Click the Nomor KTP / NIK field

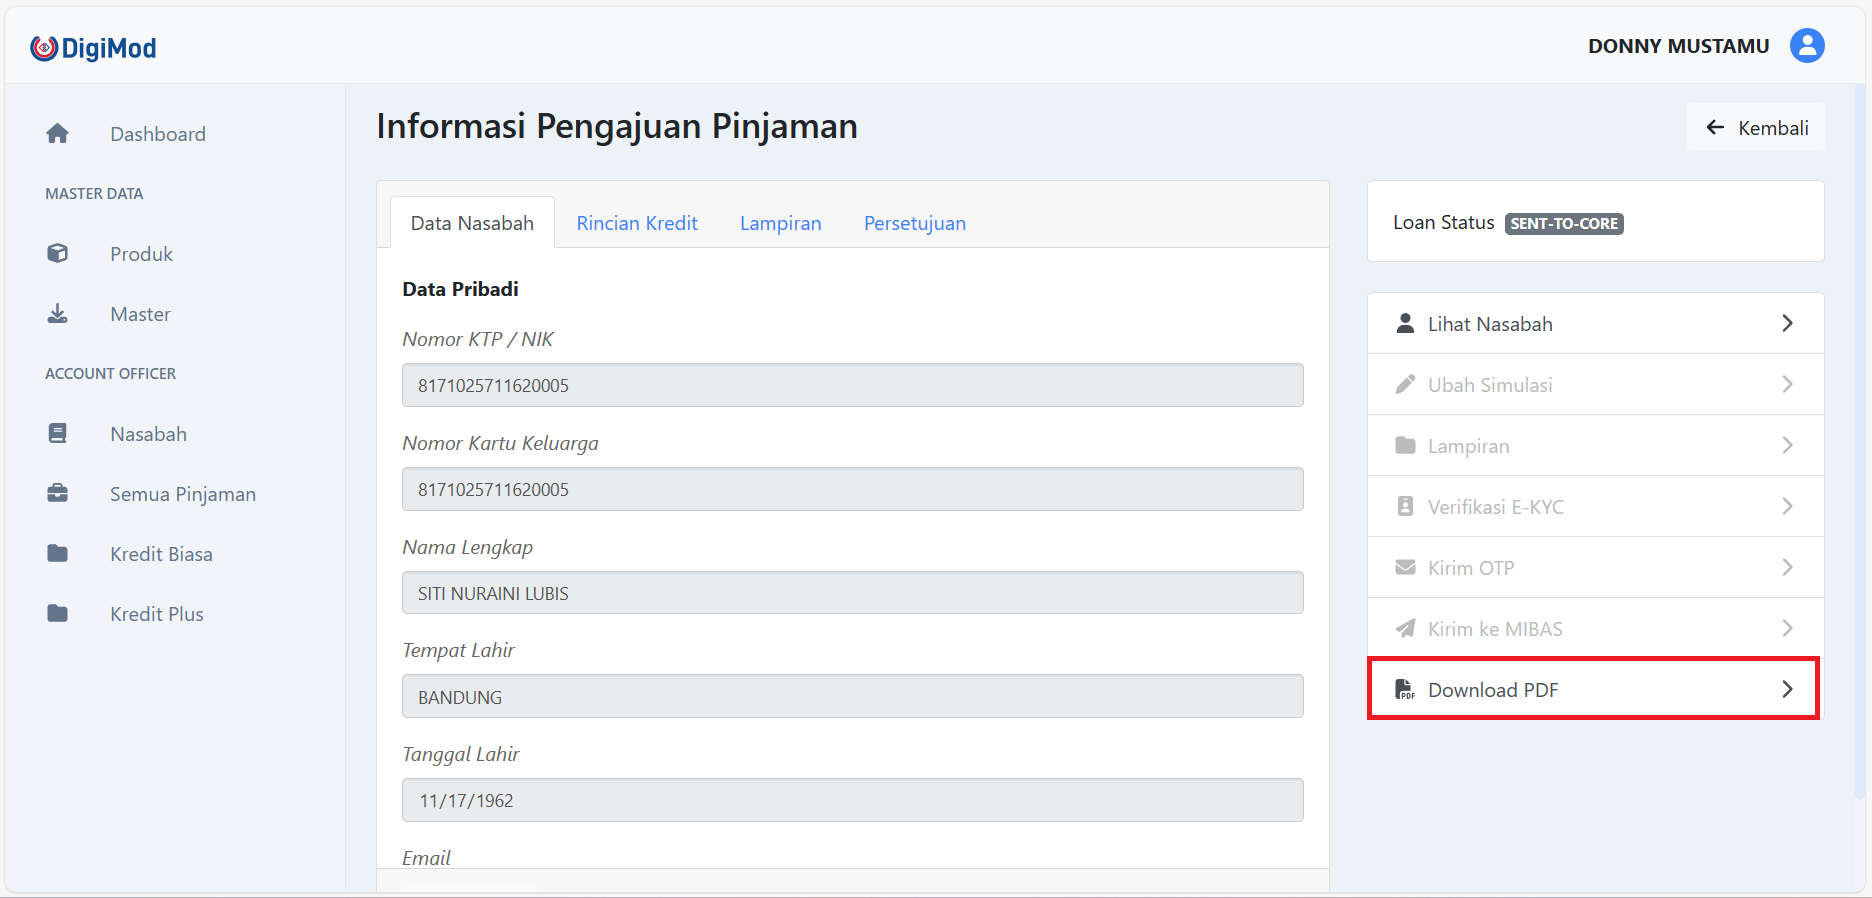pyautogui.click(x=852, y=386)
